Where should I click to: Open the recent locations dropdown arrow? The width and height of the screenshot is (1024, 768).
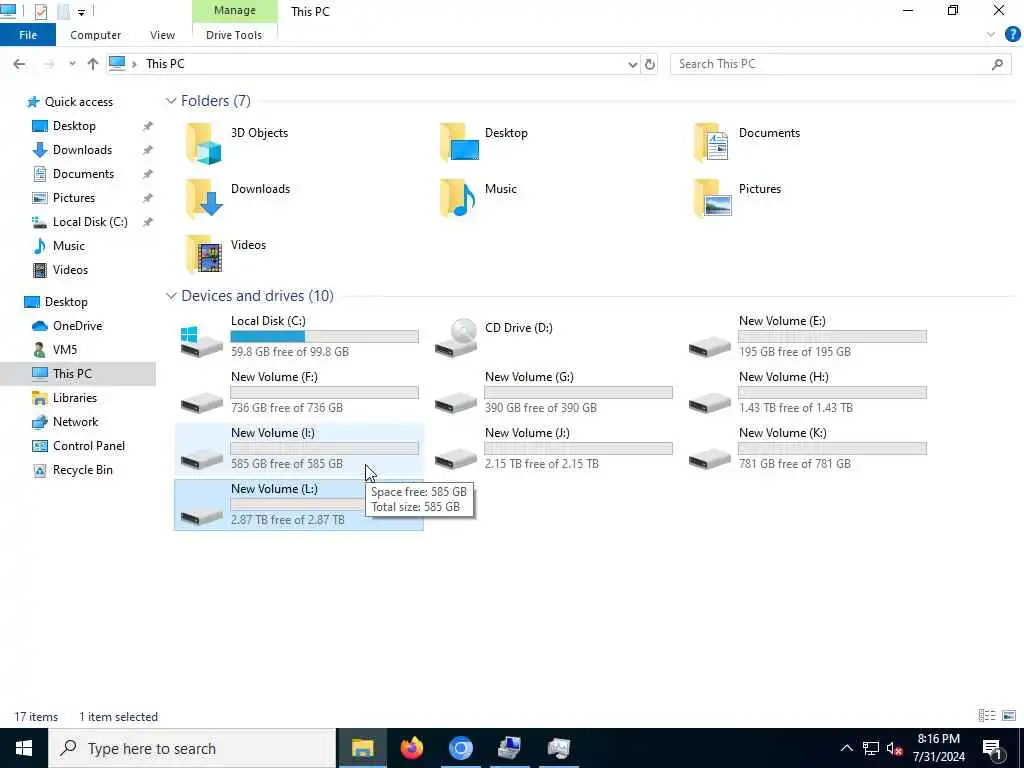(72, 64)
